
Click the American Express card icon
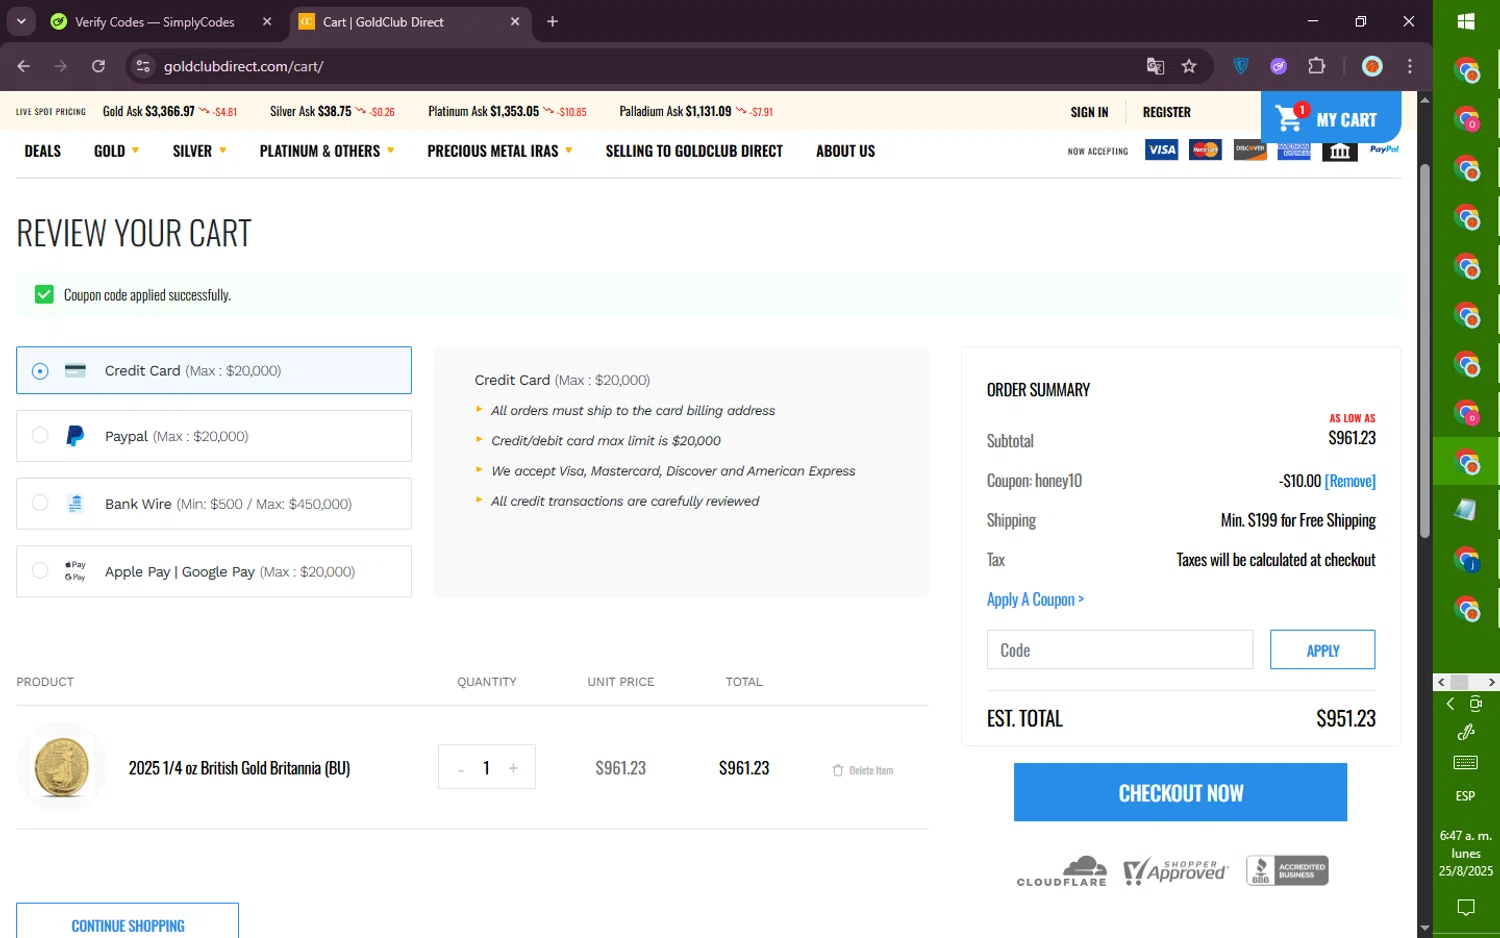(1294, 150)
